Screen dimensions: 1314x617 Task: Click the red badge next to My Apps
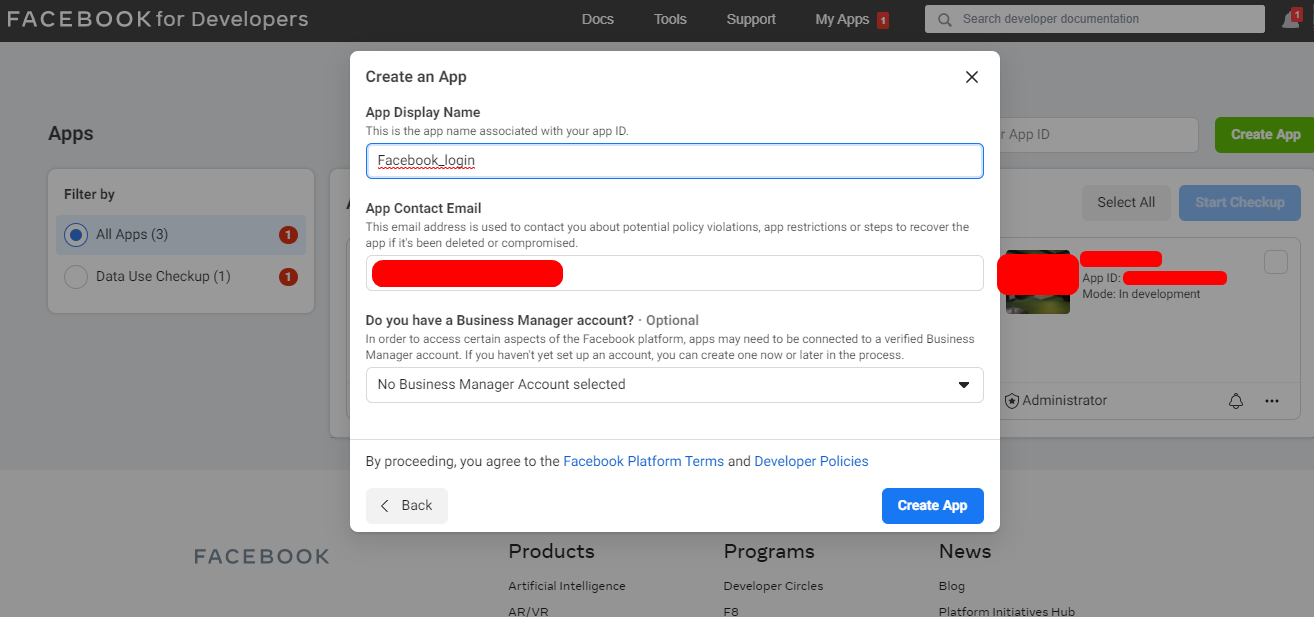click(884, 17)
